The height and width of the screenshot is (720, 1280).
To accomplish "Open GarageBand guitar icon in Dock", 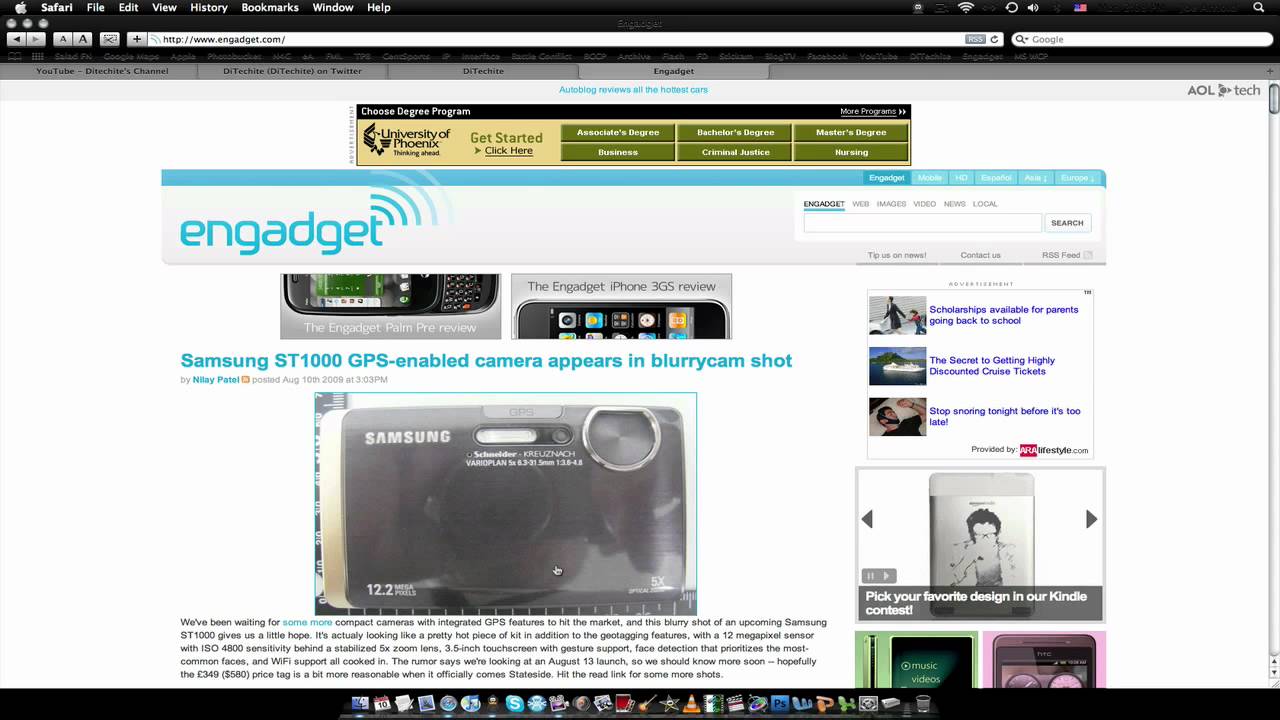I will pyautogui.click(x=647, y=704).
